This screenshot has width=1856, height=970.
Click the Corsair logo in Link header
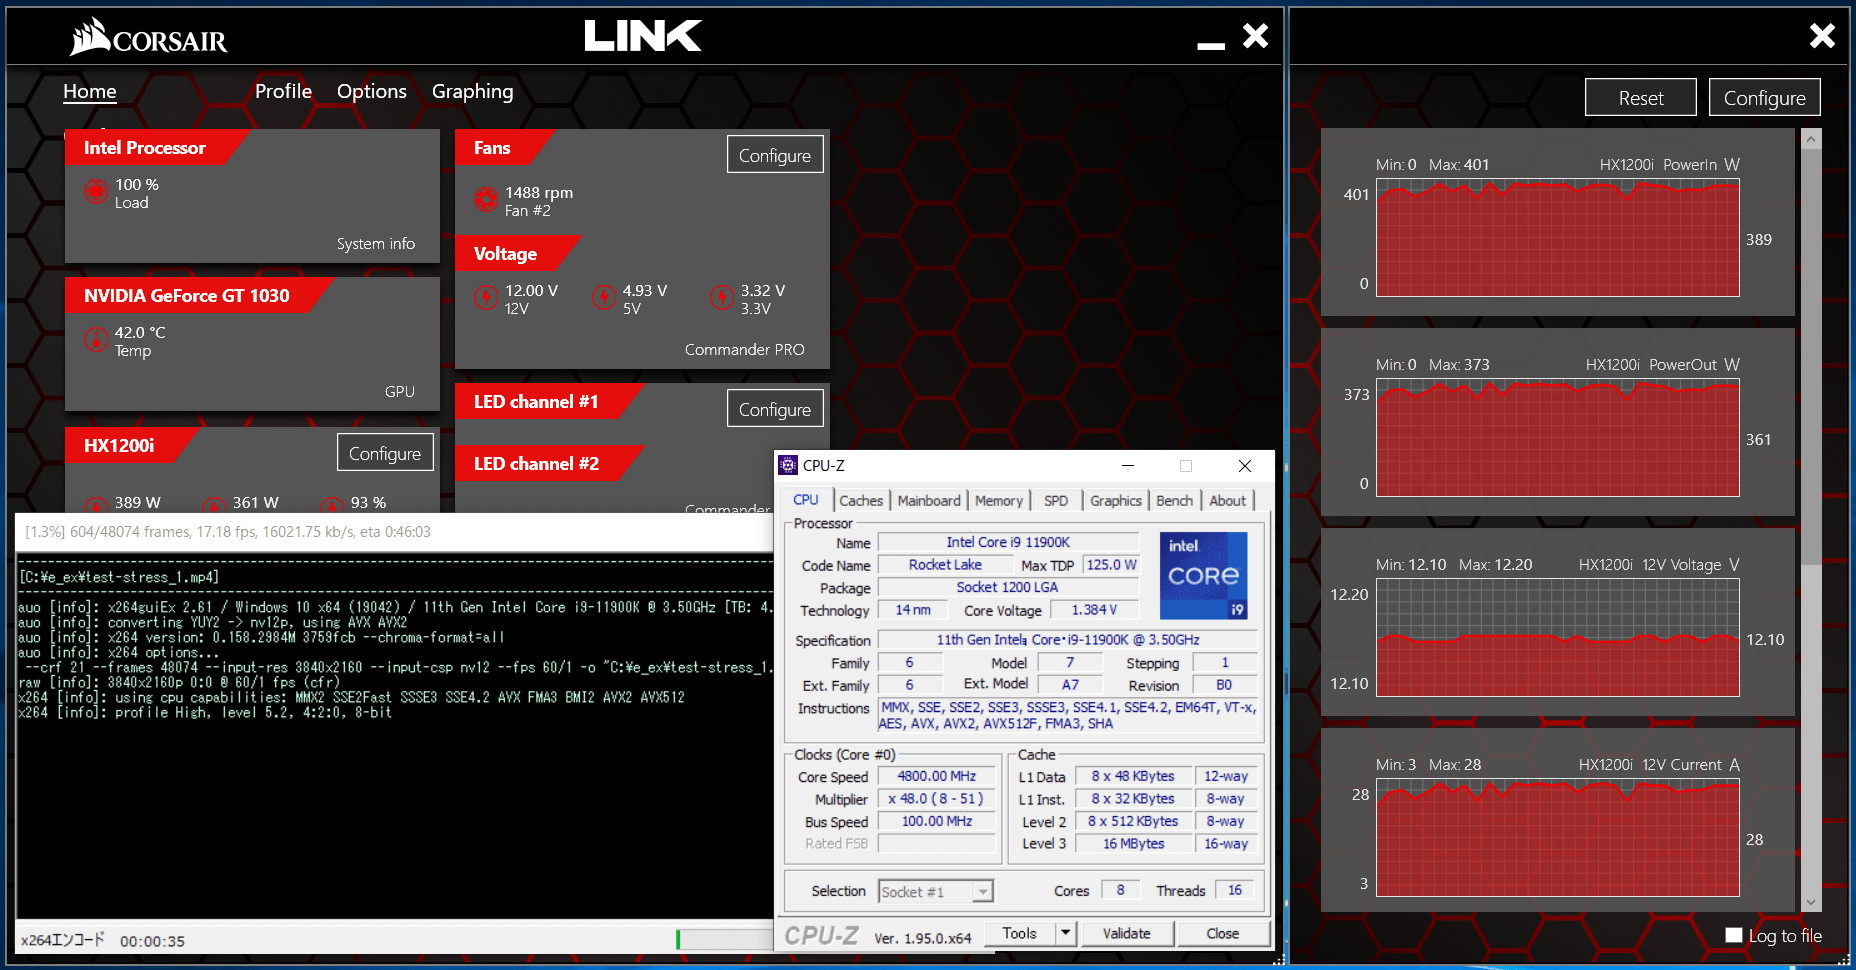(x=149, y=37)
